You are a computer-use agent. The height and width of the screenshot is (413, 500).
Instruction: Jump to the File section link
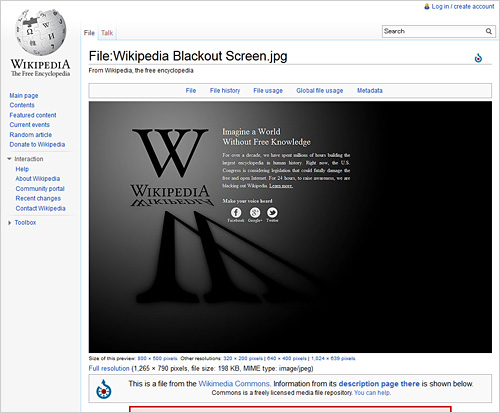(x=191, y=90)
